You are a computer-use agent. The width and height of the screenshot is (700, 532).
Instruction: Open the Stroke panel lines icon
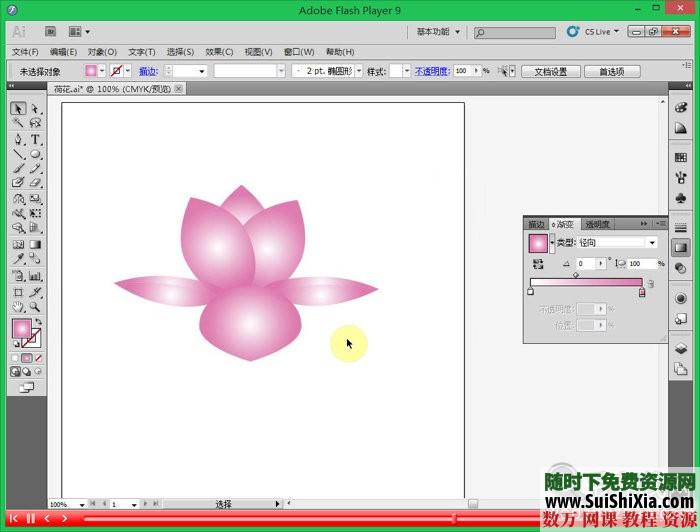(680, 228)
